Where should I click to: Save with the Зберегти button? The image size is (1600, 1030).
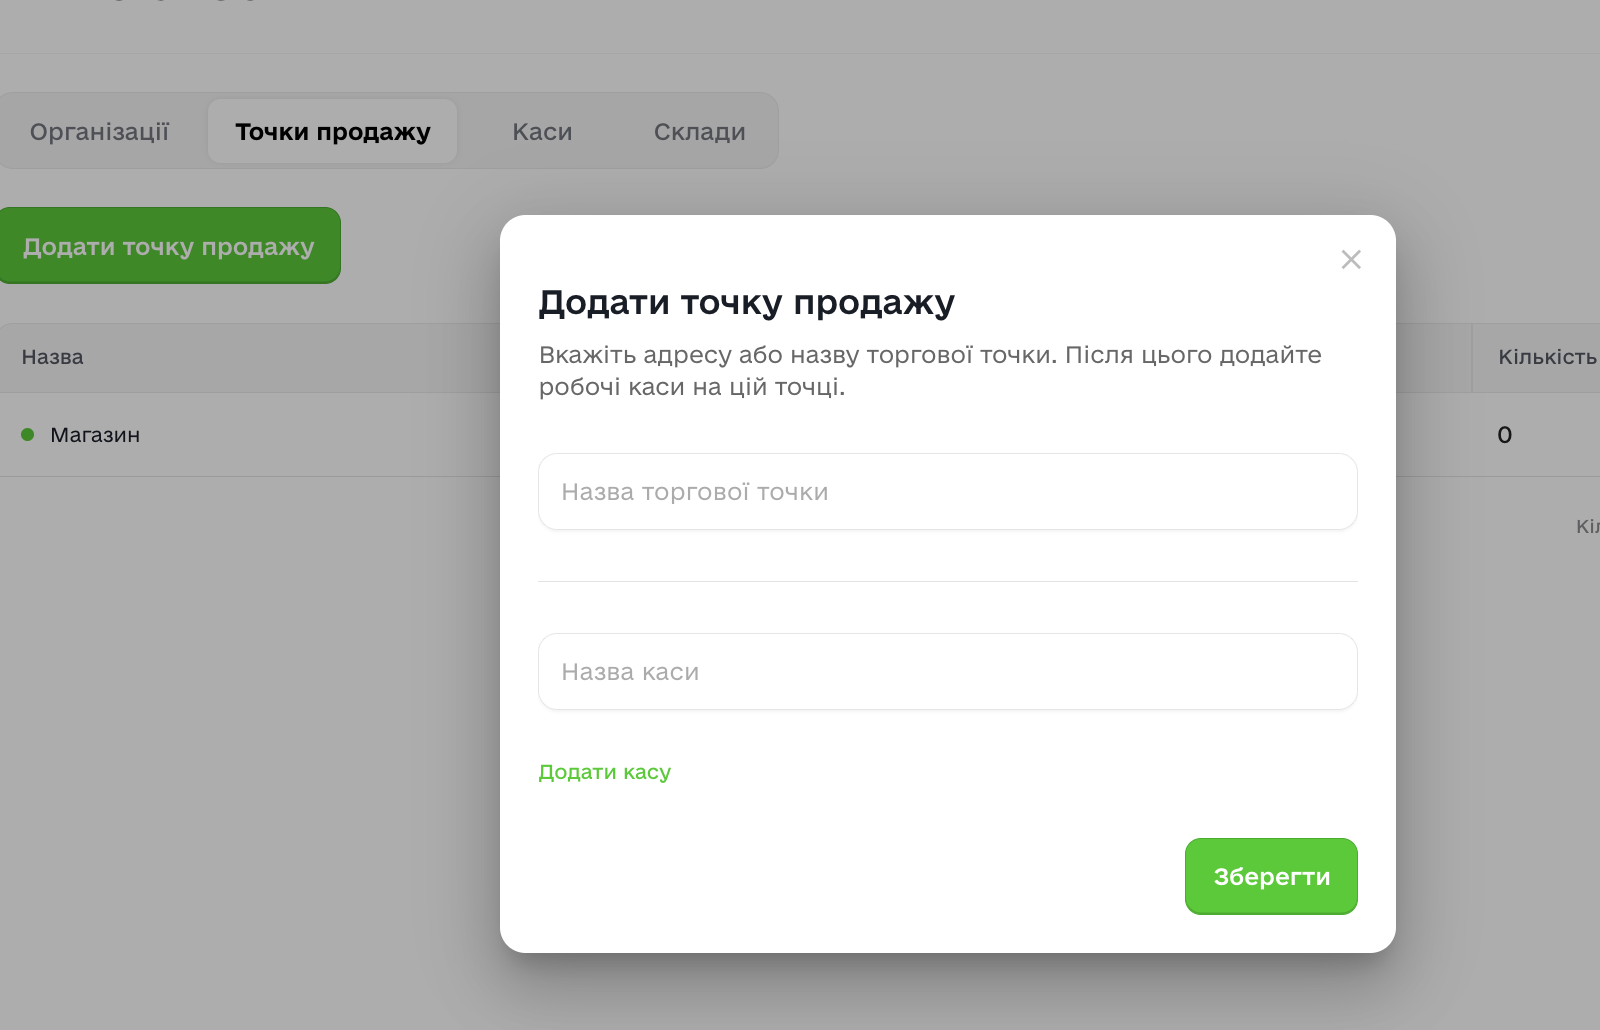(x=1270, y=876)
